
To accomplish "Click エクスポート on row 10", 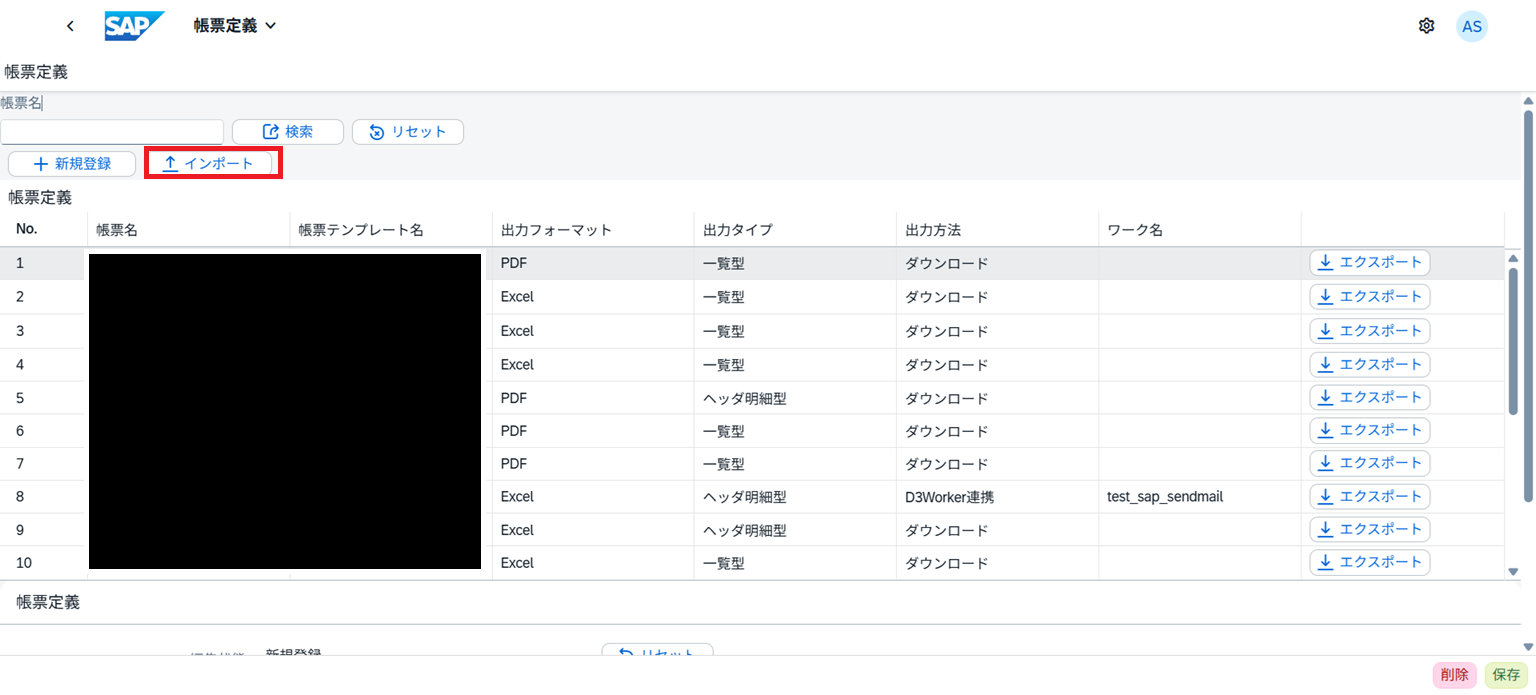I will pyautogui.click(x=1369, y=563).
